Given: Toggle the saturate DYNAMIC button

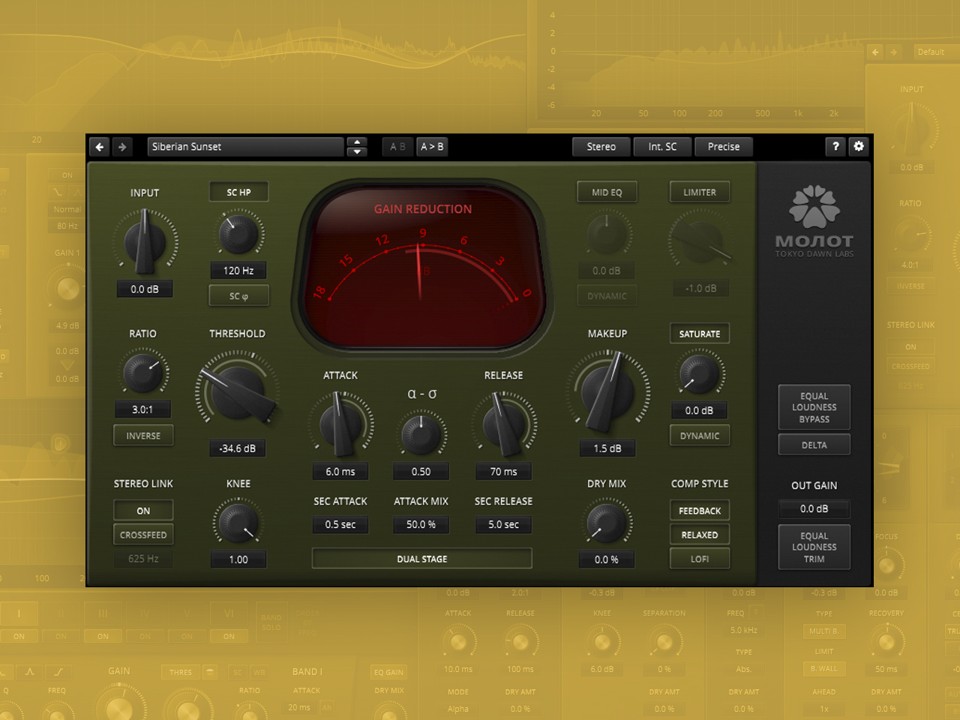Looking at the screenshot, I should pyautogui.click(x=700, y=436).
